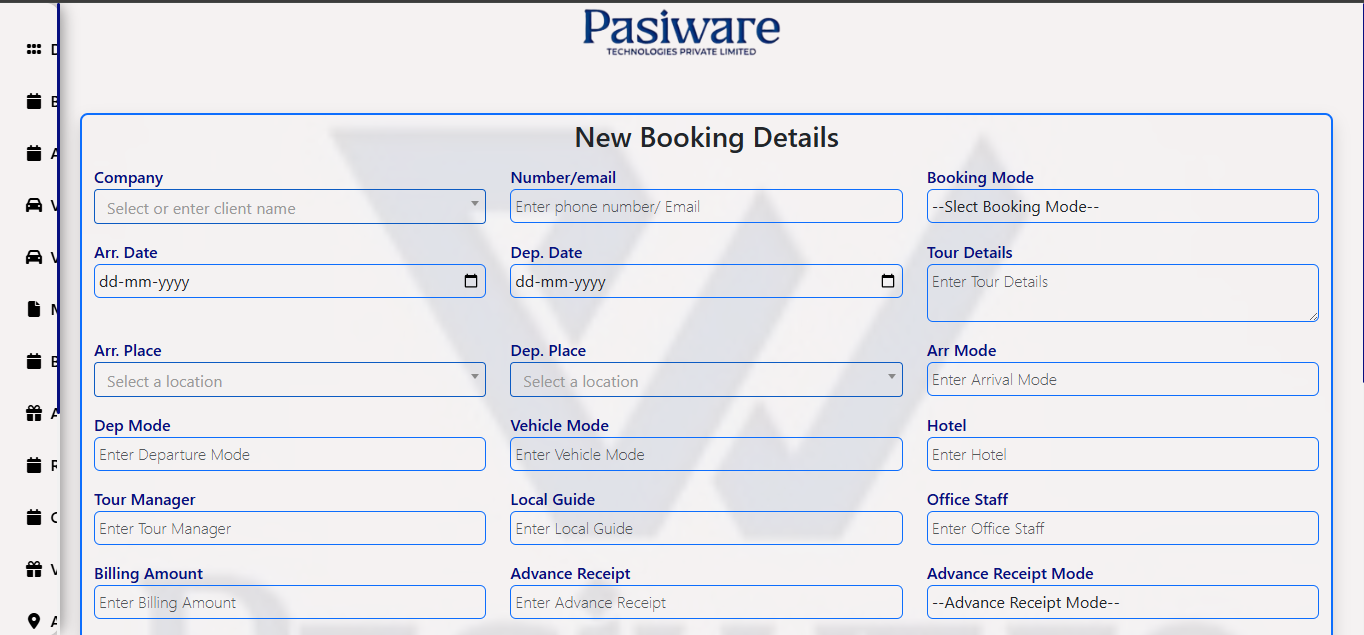1364x635 pixels.
Task: Click the Pasiware logo at the top
Action: click(x=681, y=31)
